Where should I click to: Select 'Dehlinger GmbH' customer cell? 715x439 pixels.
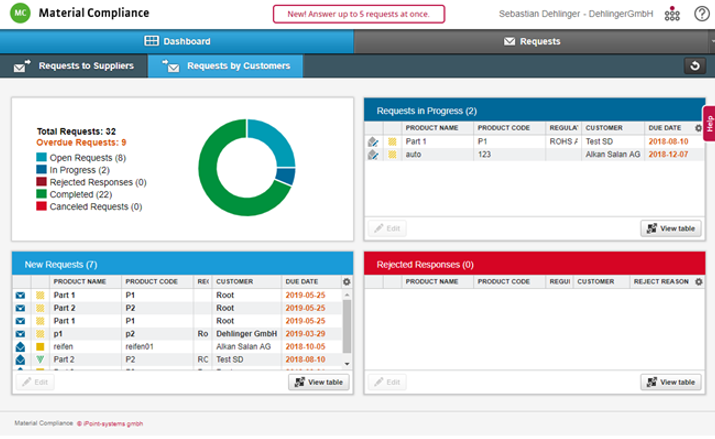tap(247, 334)
